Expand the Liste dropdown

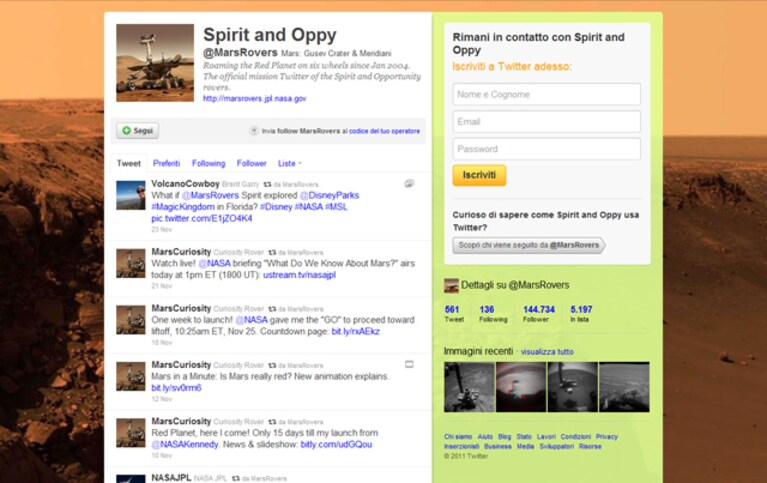coord(290,163)
